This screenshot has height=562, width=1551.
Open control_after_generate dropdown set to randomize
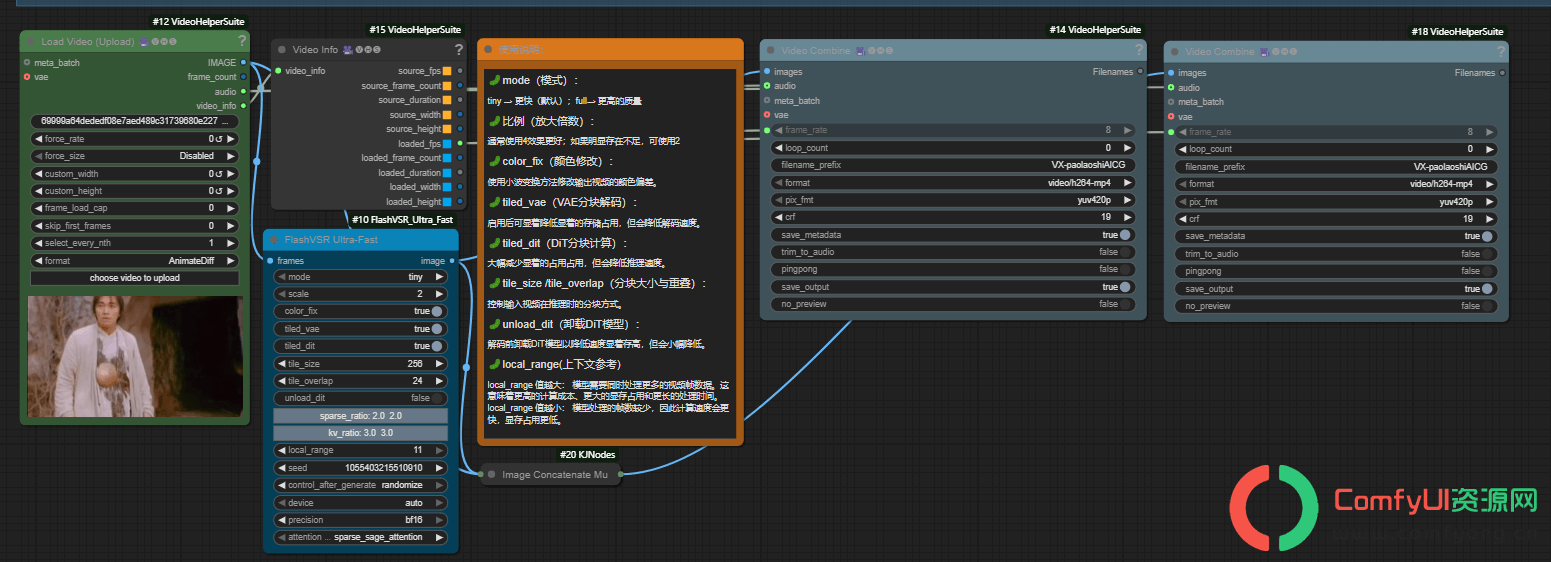click(x=359, y=485)
